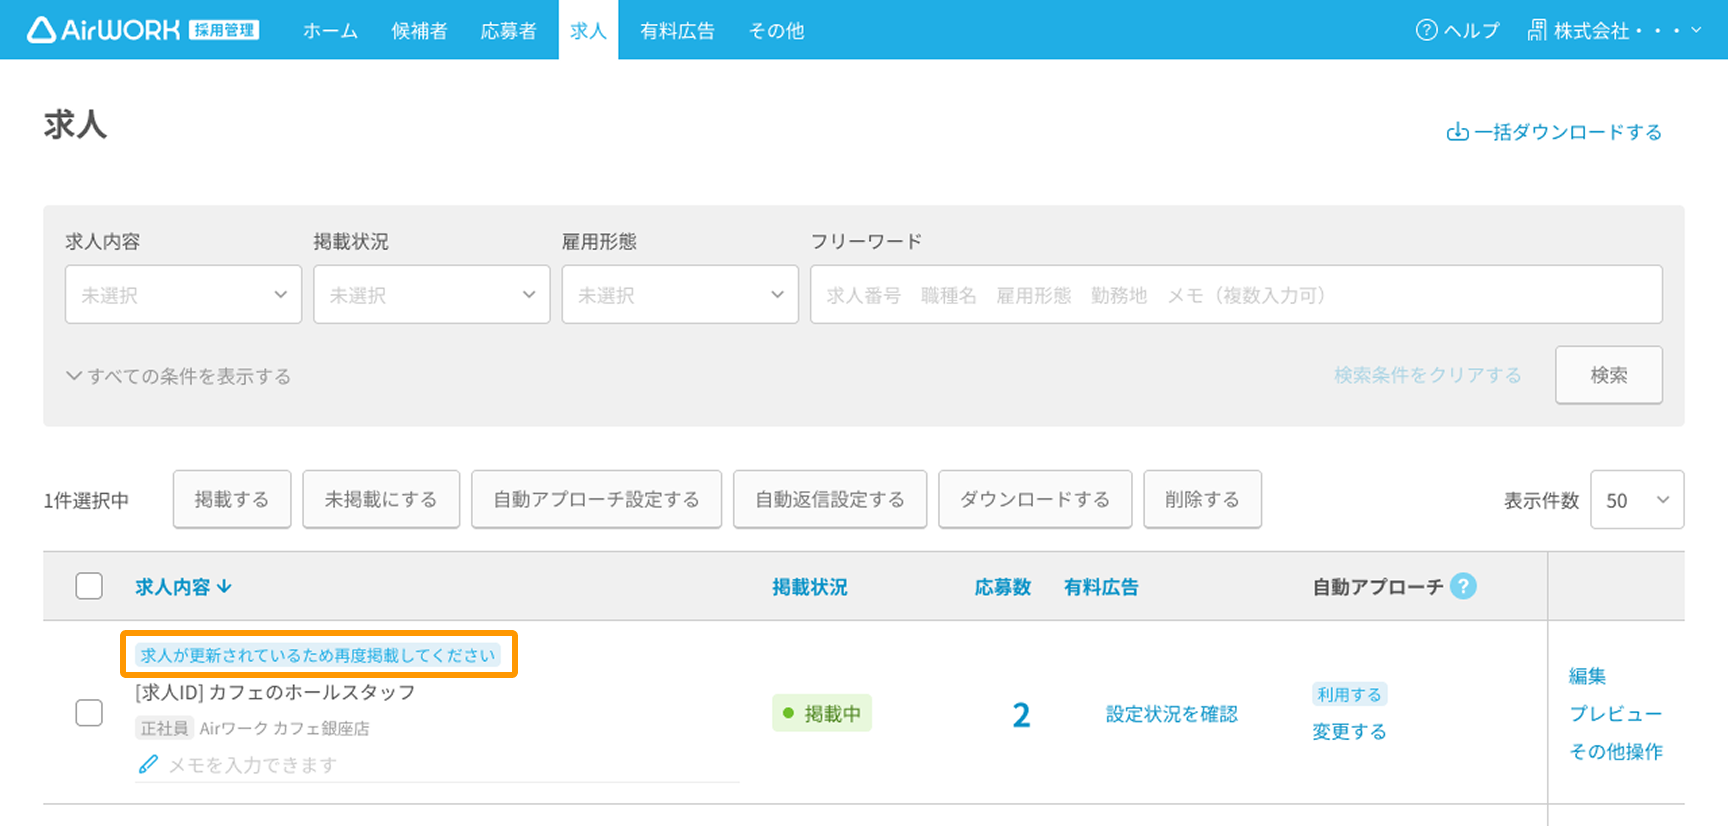Viewport: 1728px width, 827px height.
Task: Click Airワーク カフェ銀座店 location text
Action: point(284,728)
